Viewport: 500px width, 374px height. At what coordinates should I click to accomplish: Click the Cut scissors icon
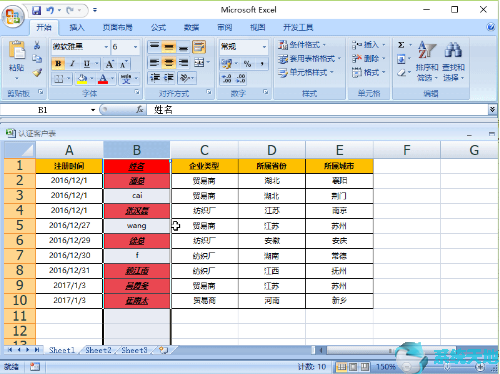click(37, 45)
